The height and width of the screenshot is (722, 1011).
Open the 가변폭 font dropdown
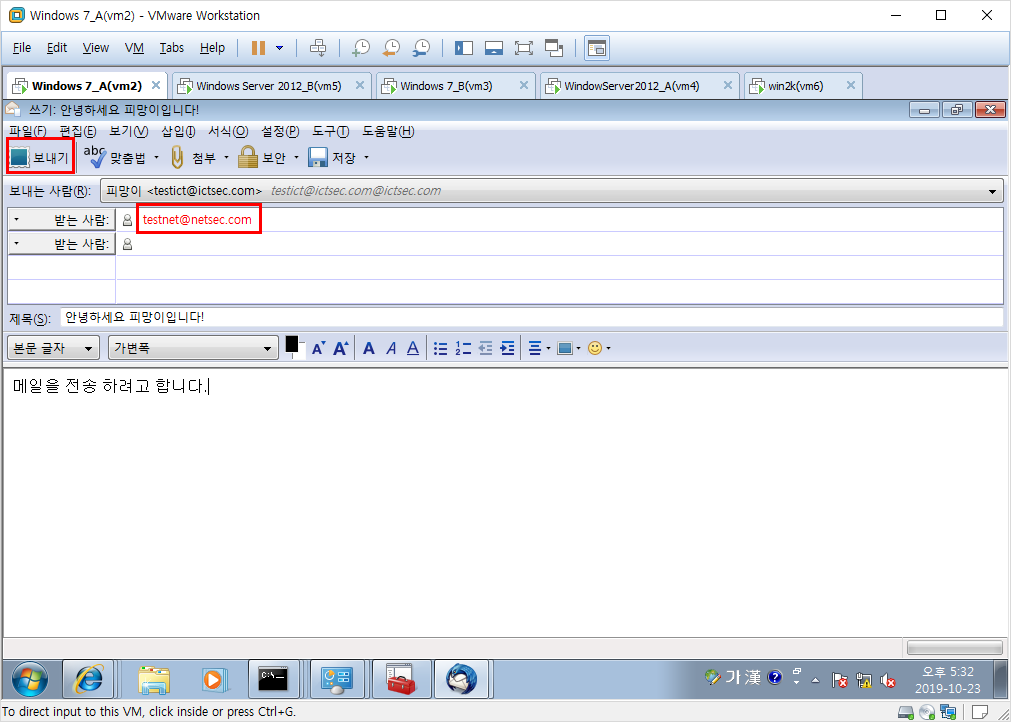coord(193,348)
